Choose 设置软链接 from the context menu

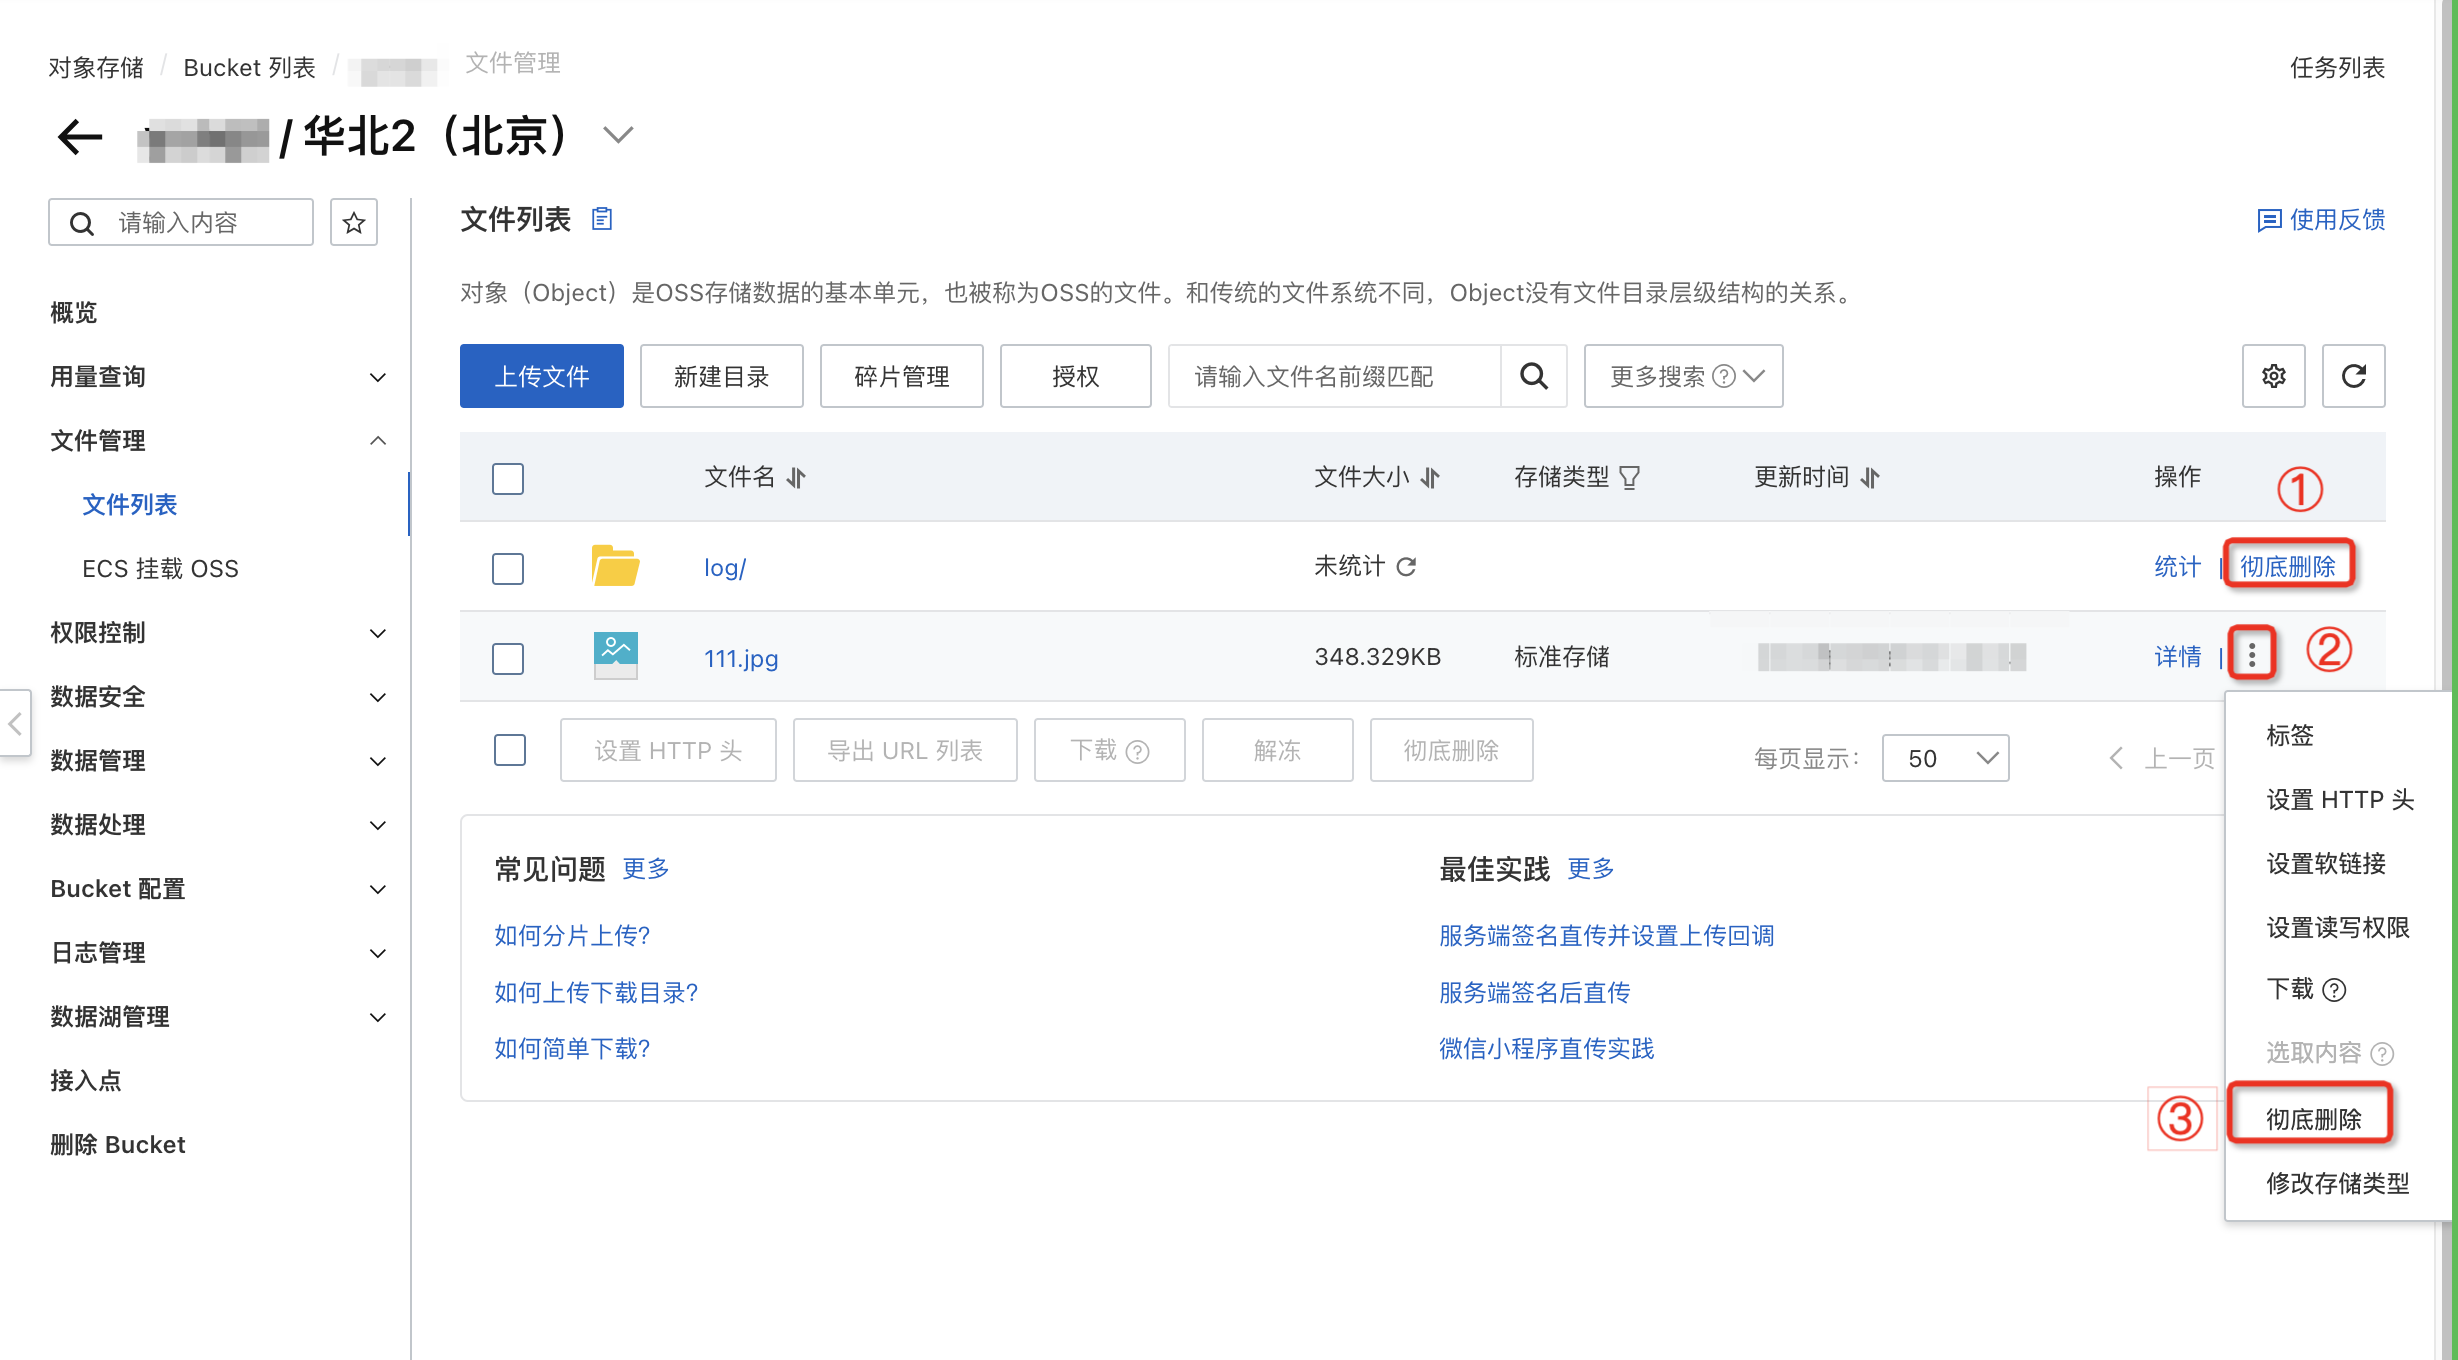click(2325, 864)
